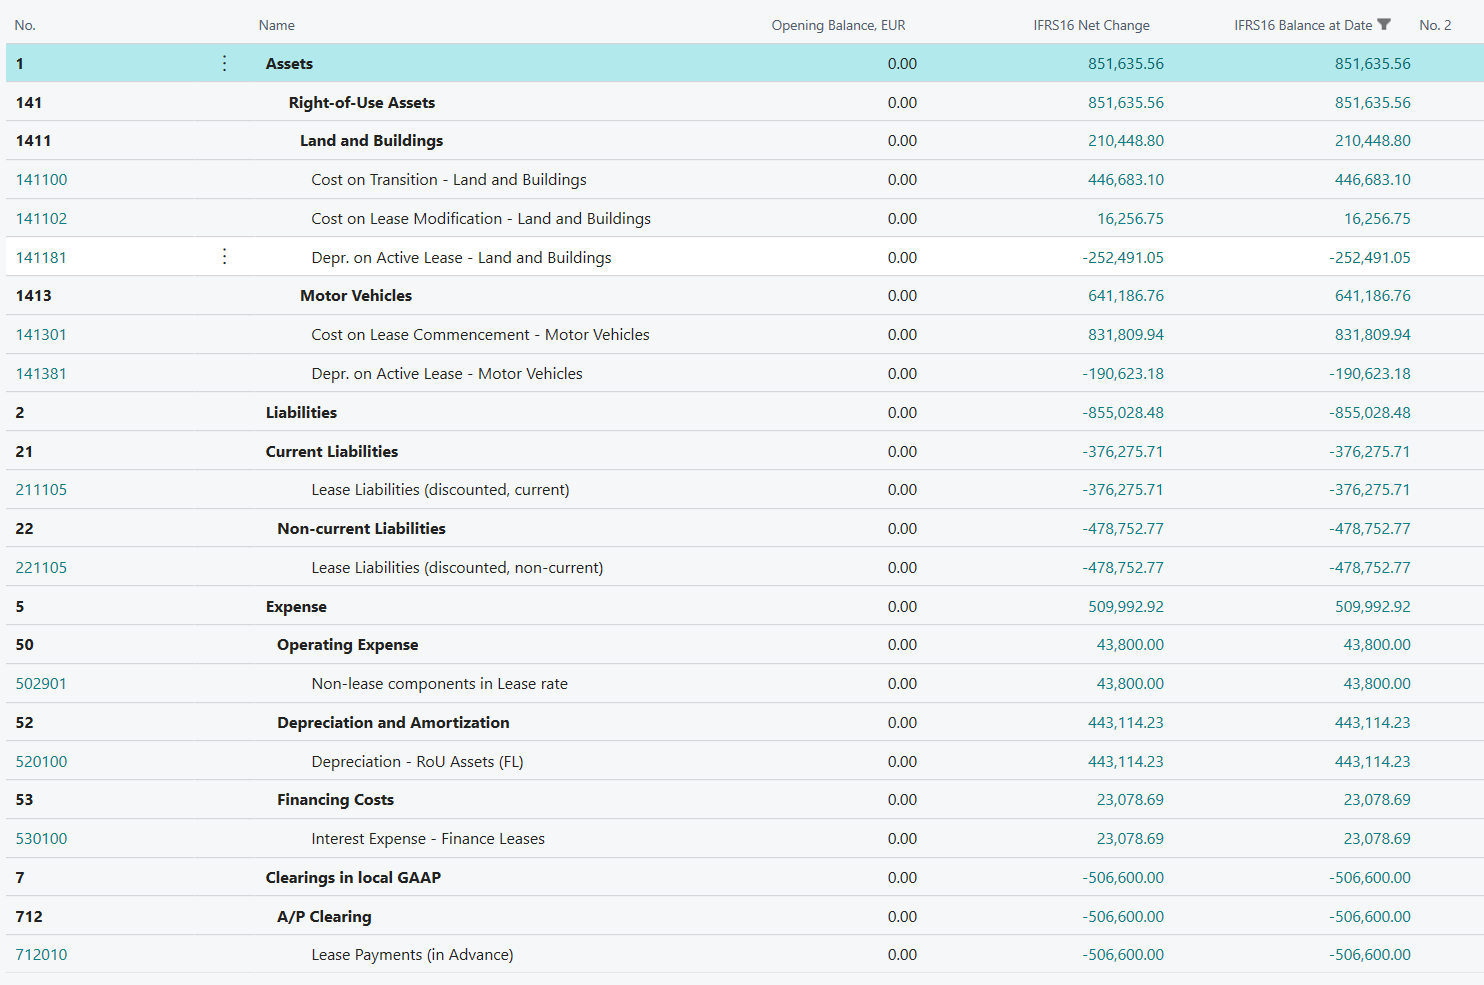Select the Financing Costs row

tap(745, 800)
